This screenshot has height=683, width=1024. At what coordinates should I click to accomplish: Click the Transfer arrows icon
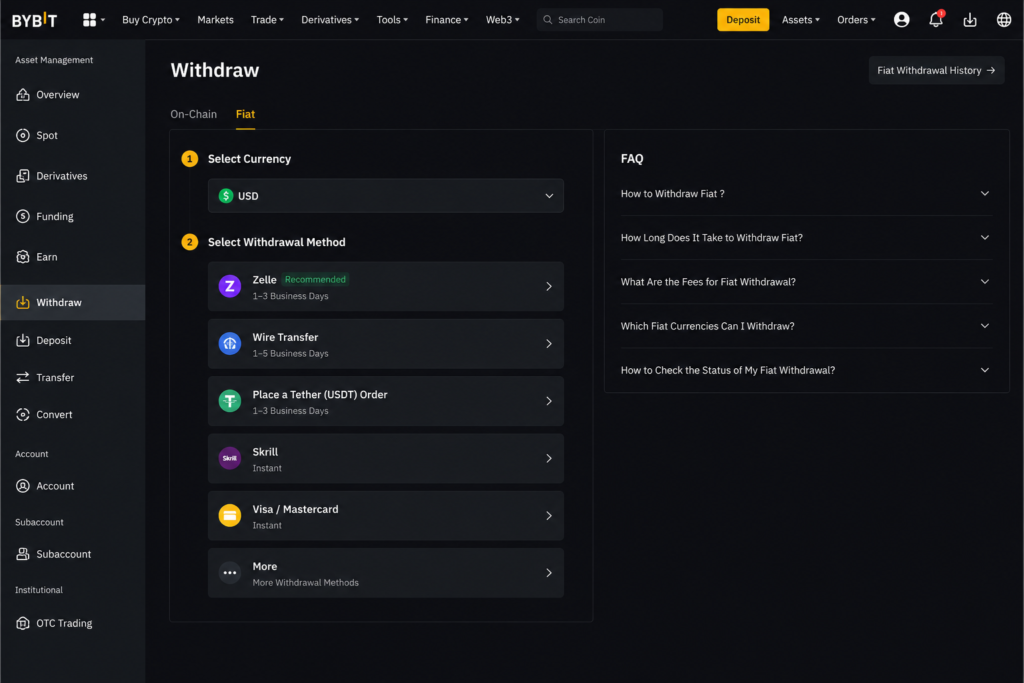[23, 377]
